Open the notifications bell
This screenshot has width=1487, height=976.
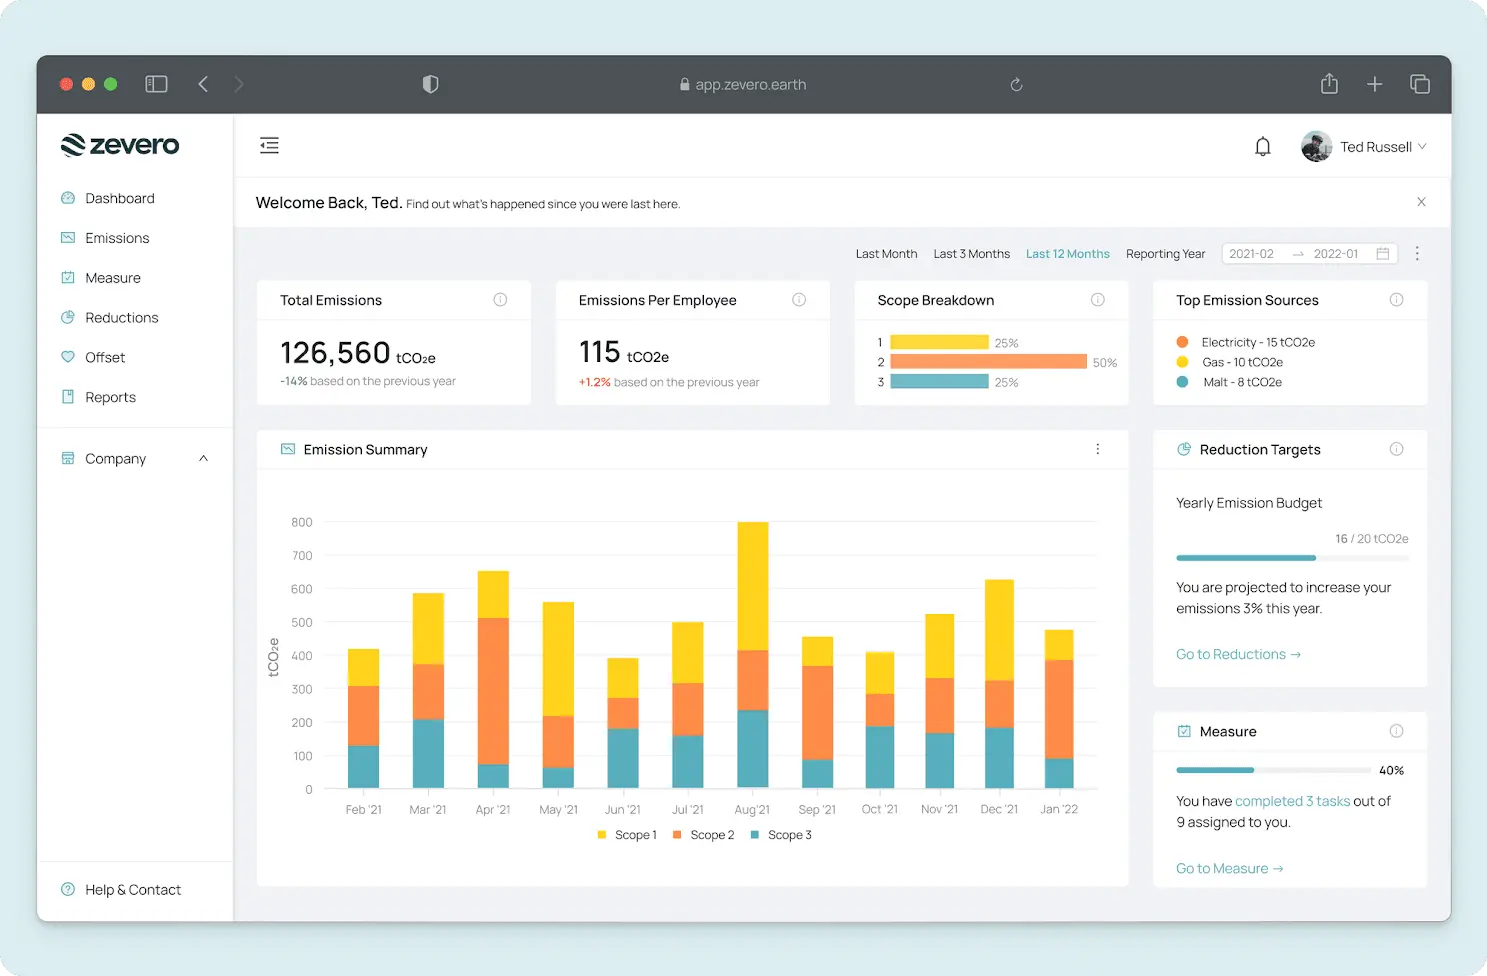pyautogui.click(x=1263, y=147)
